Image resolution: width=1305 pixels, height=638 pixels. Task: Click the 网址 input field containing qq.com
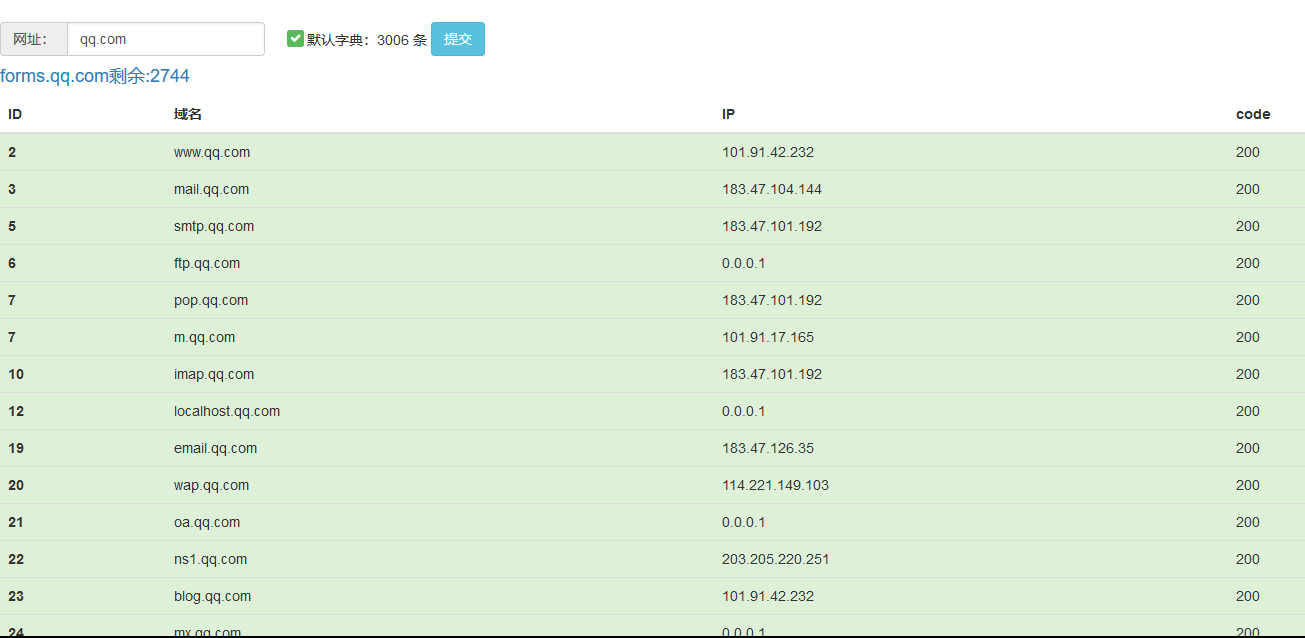point(165,40)
